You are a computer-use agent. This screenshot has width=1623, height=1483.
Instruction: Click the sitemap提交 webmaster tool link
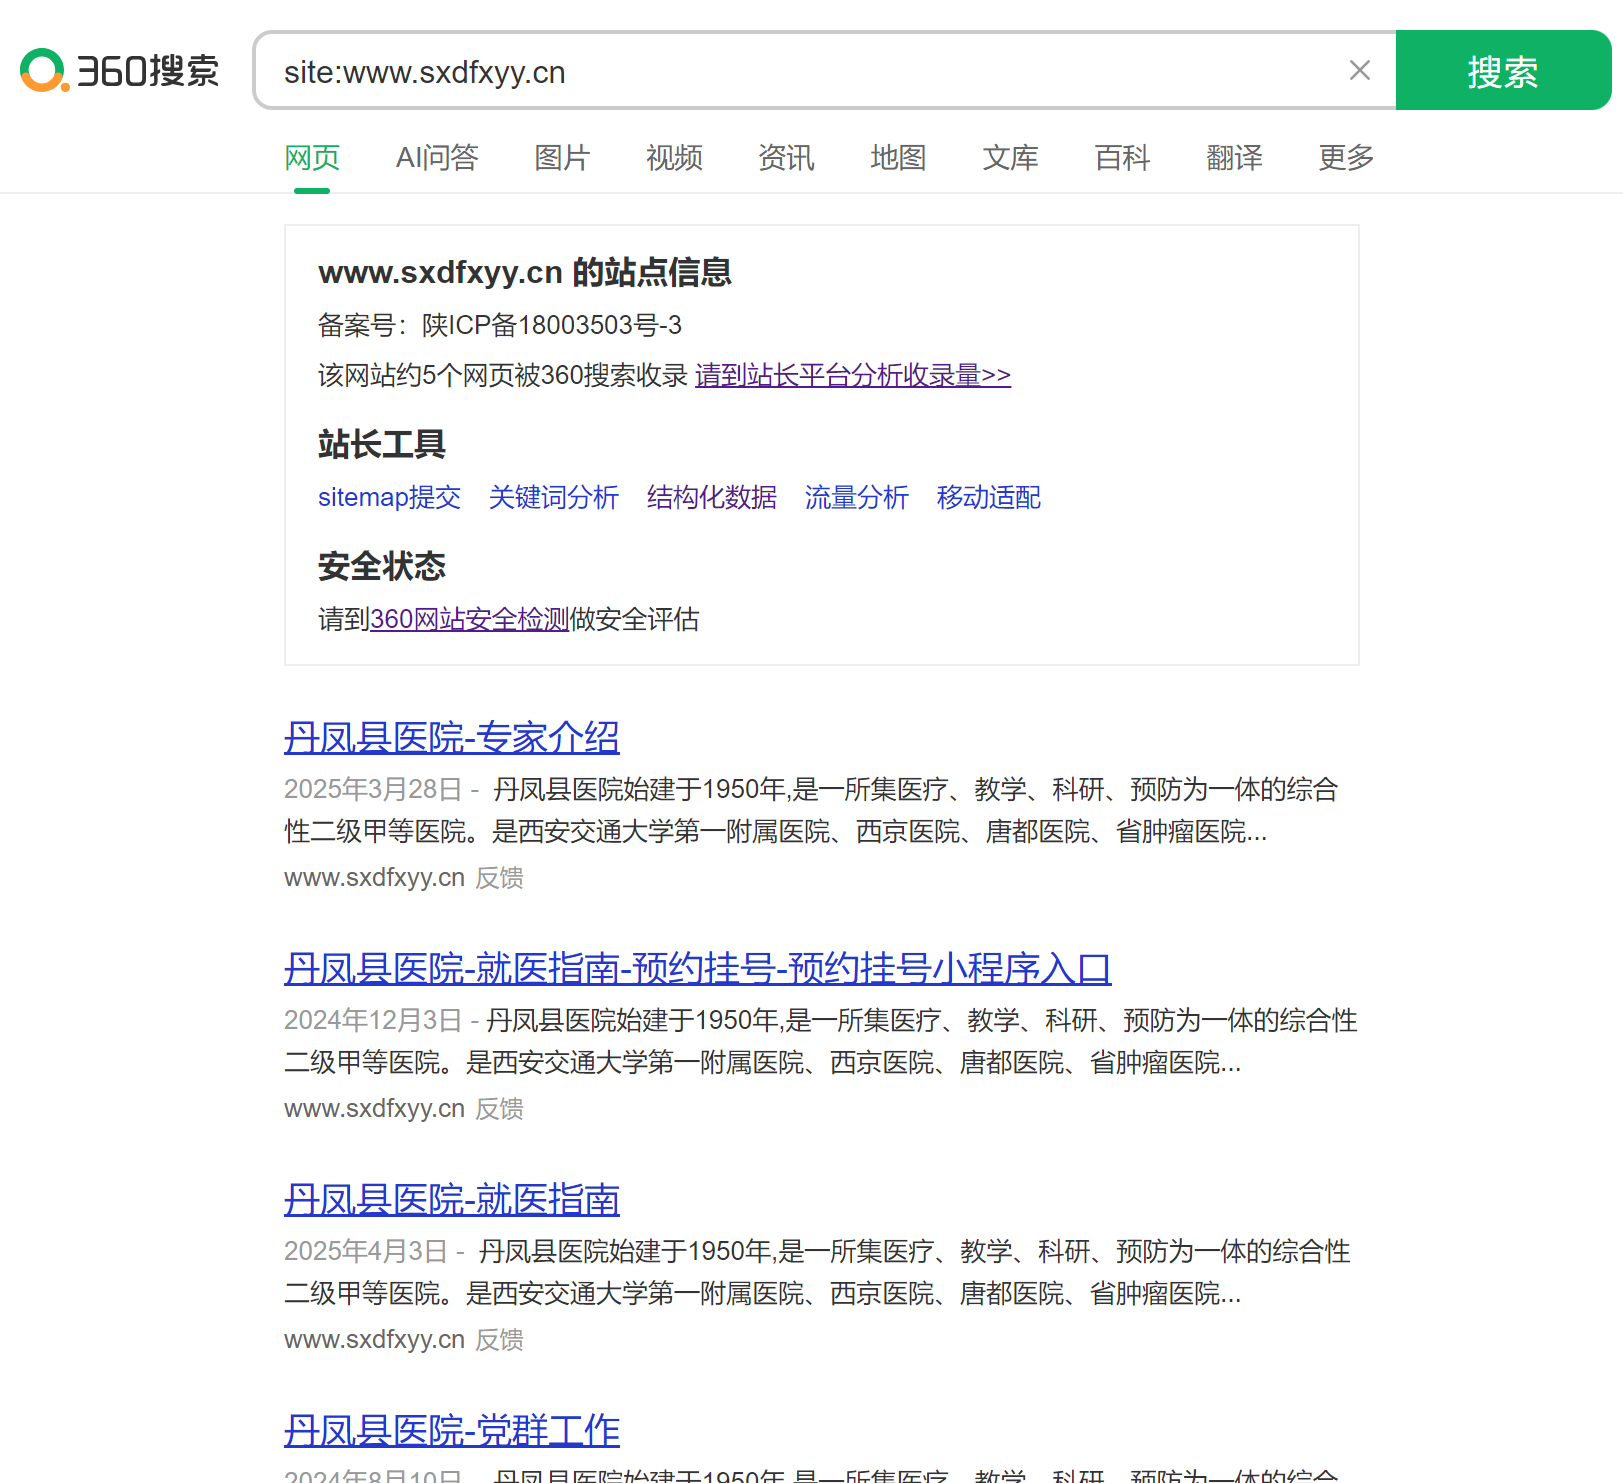tap(388, 497)
